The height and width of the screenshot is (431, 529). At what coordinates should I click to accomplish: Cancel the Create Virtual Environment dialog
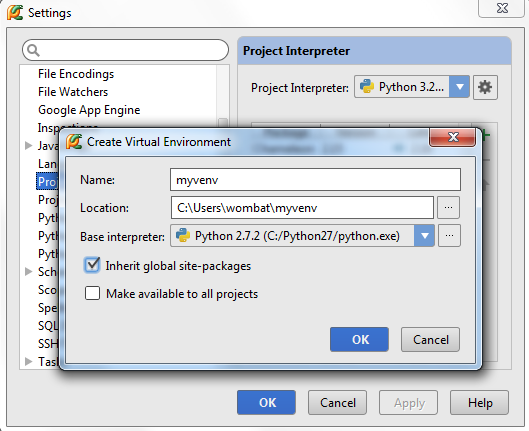pyautogui.click(x=430, y=339)
